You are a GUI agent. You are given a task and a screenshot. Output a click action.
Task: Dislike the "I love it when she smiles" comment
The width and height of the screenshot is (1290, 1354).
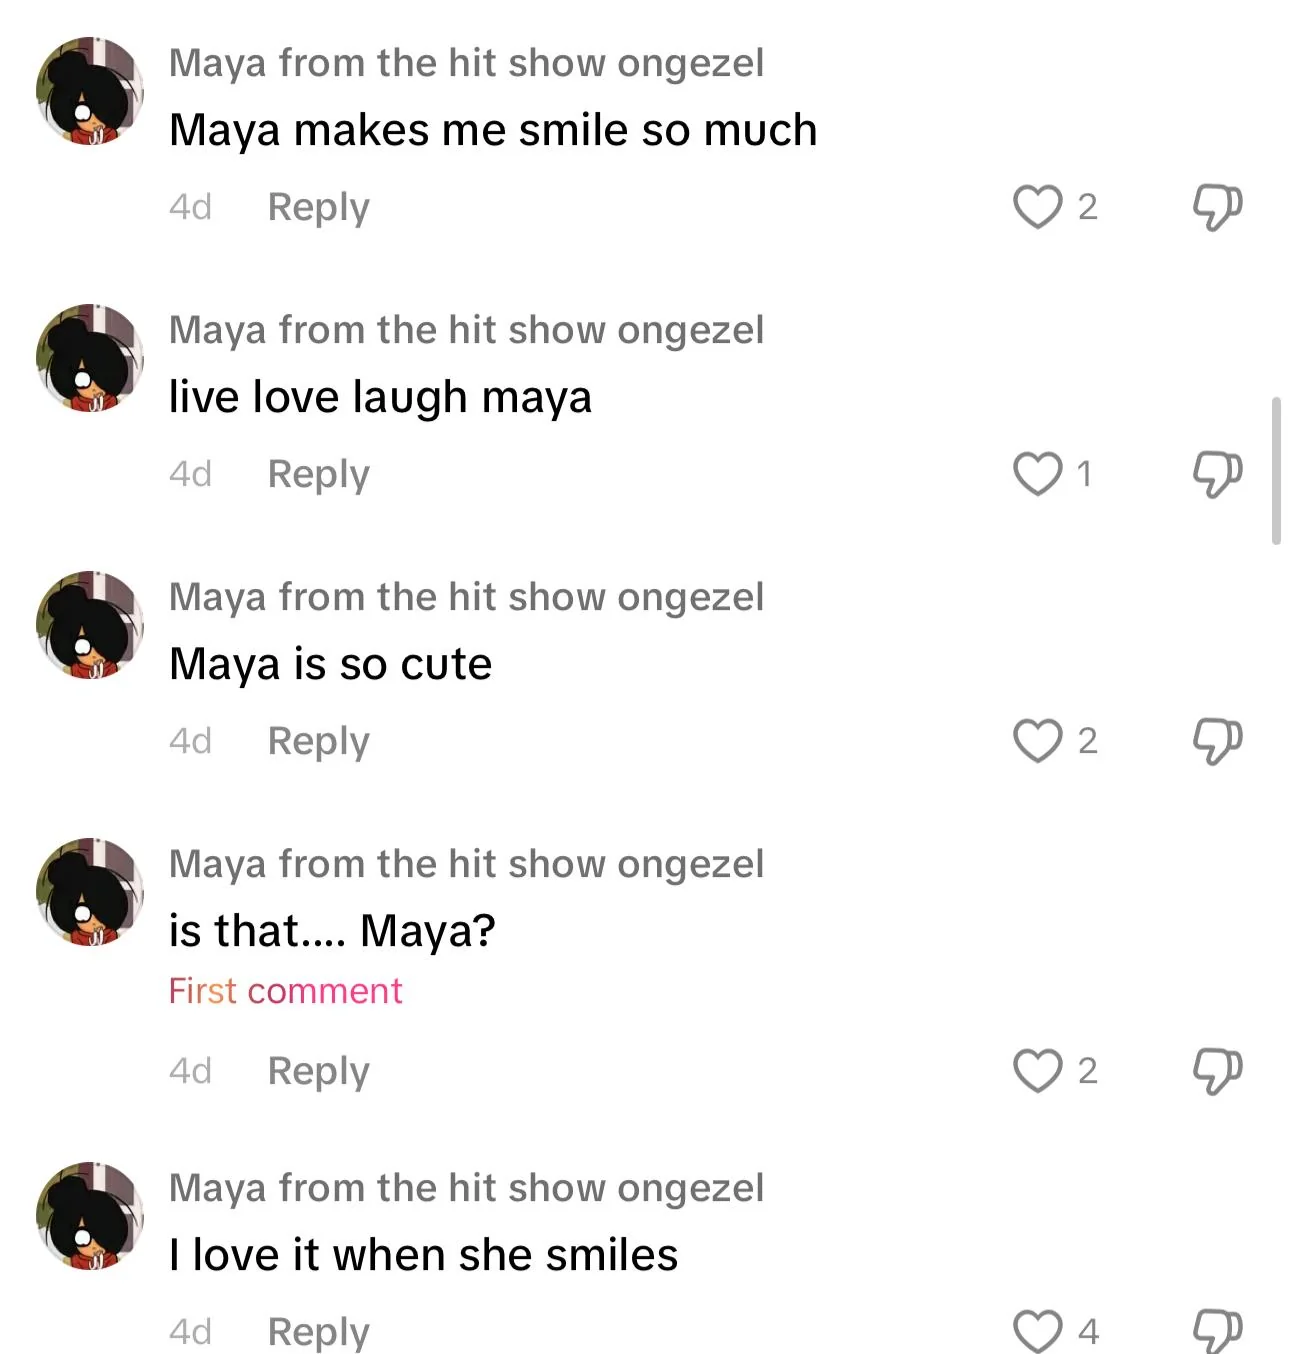pyautogui.click(x=1217, y=1332)
